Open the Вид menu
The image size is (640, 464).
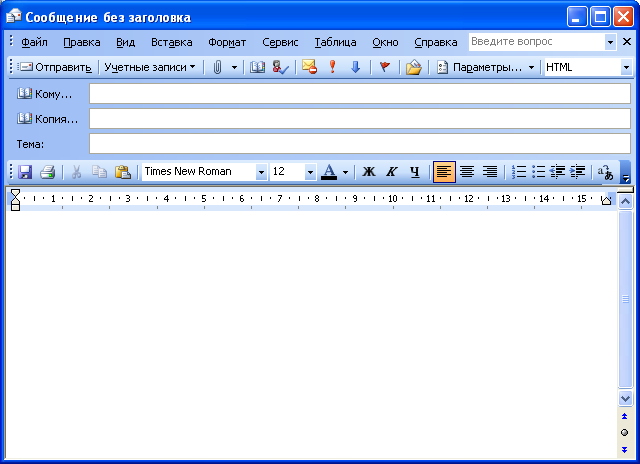coord(125,42)
